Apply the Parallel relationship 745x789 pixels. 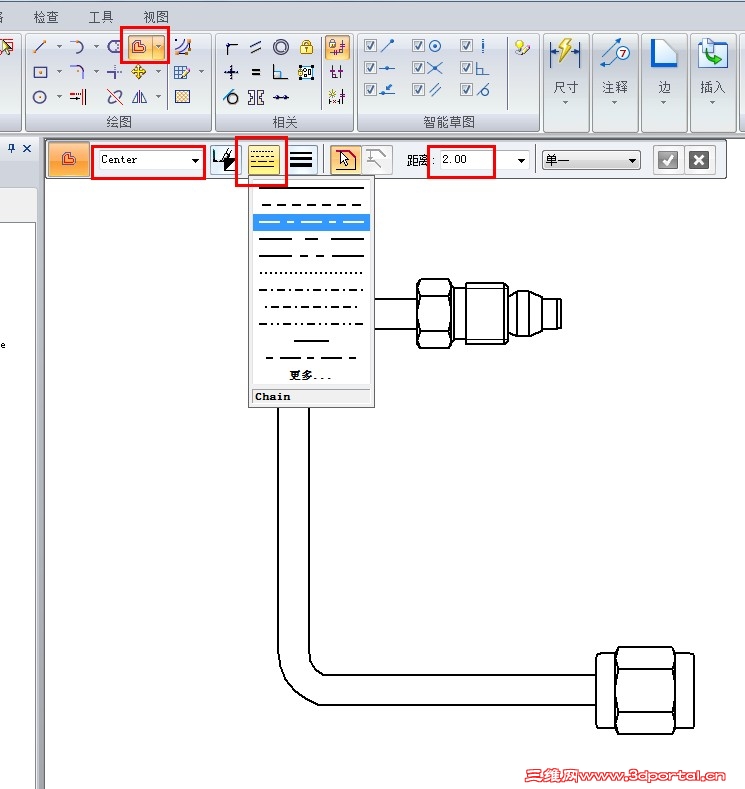[x=256, y=47]
